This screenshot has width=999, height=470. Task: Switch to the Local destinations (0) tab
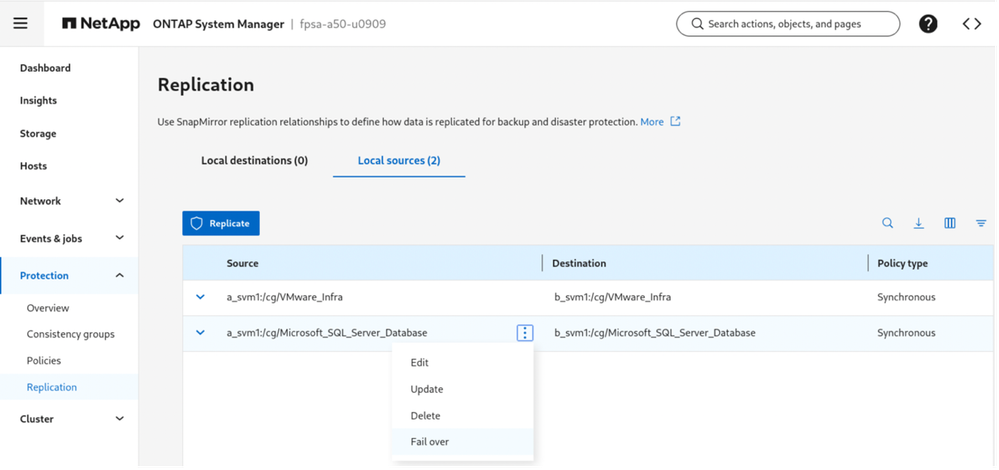click(254, 160)
